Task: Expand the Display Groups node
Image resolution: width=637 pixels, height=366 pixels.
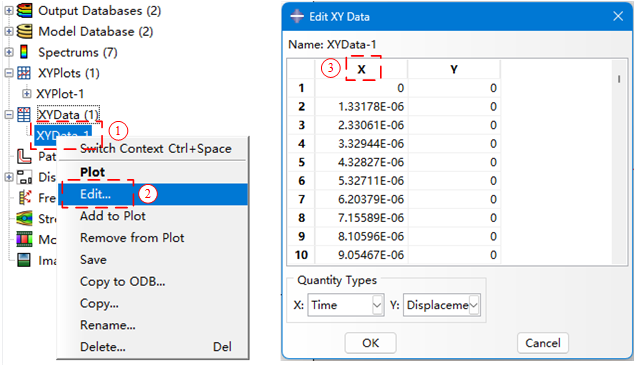Action: tap(9, 177)
